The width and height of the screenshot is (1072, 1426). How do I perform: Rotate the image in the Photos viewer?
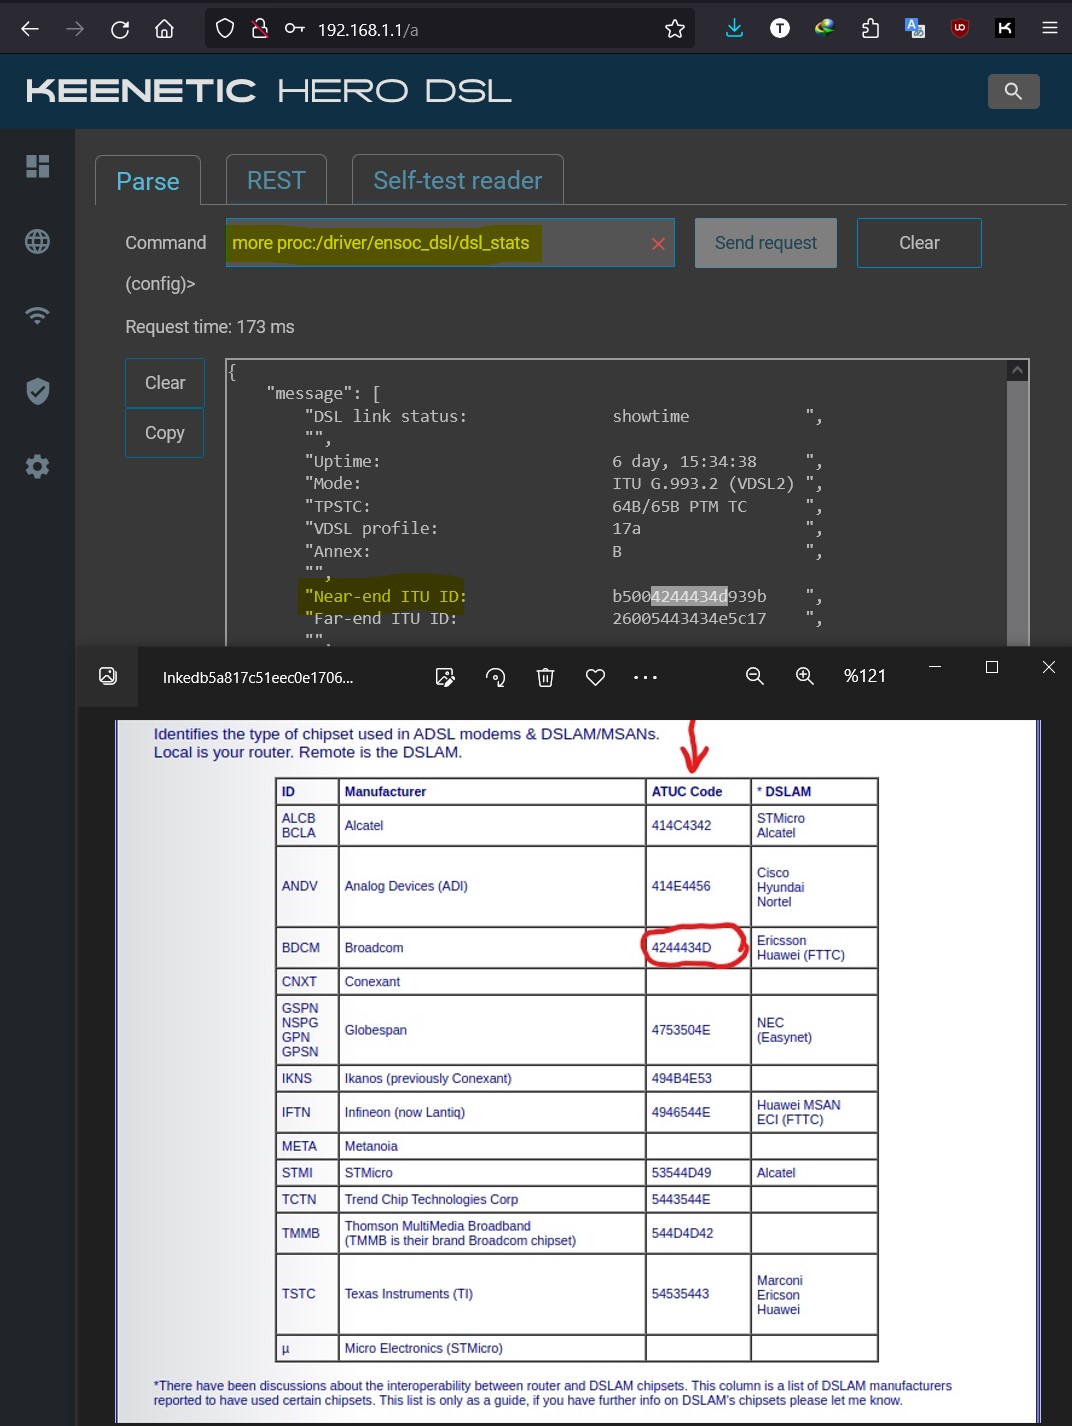(x=496, y=677)
